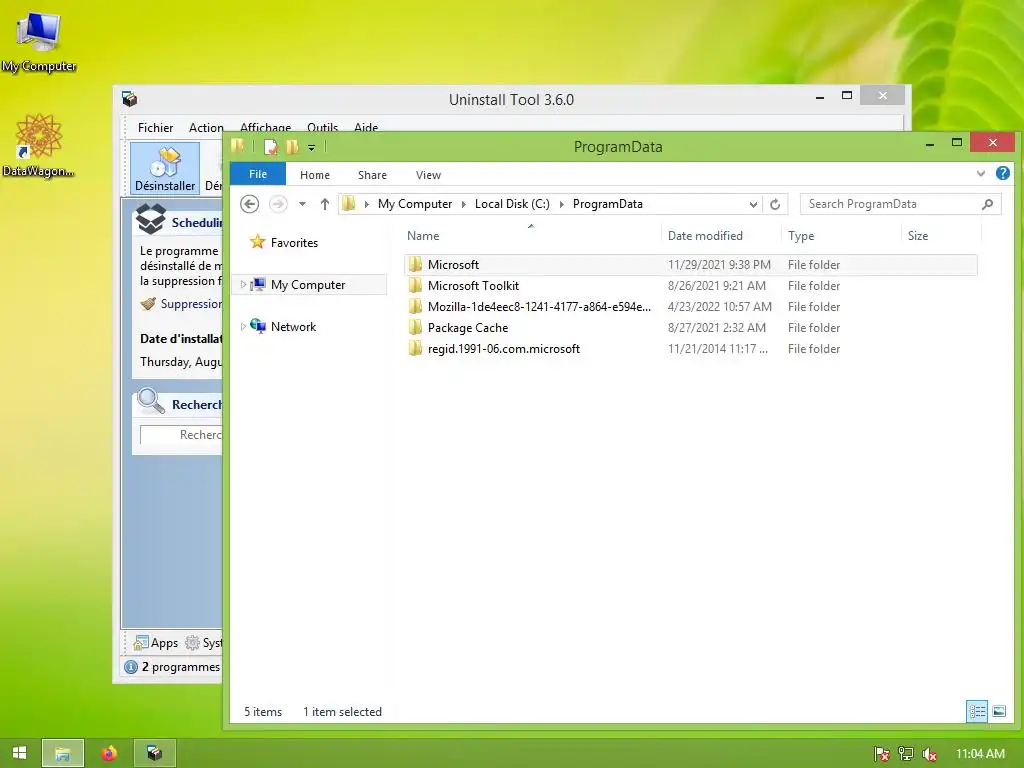Expand the ribbon with the chevron
1024x768 pixels.
pyautogui.click(x=980, y=174)
